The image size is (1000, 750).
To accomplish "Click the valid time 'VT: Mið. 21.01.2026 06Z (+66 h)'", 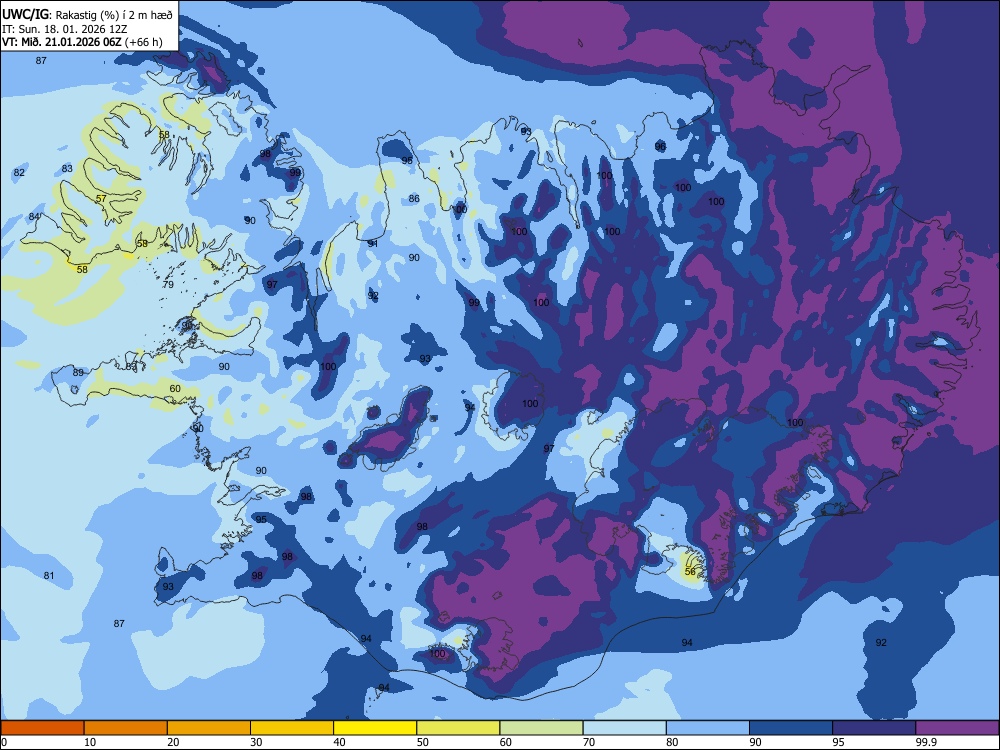I will [x=82, y=42].
